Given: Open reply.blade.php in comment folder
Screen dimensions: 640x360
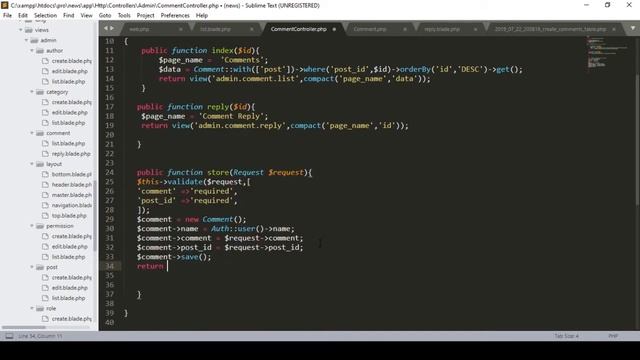Looking at the screenshot, I should coord(71,154).
